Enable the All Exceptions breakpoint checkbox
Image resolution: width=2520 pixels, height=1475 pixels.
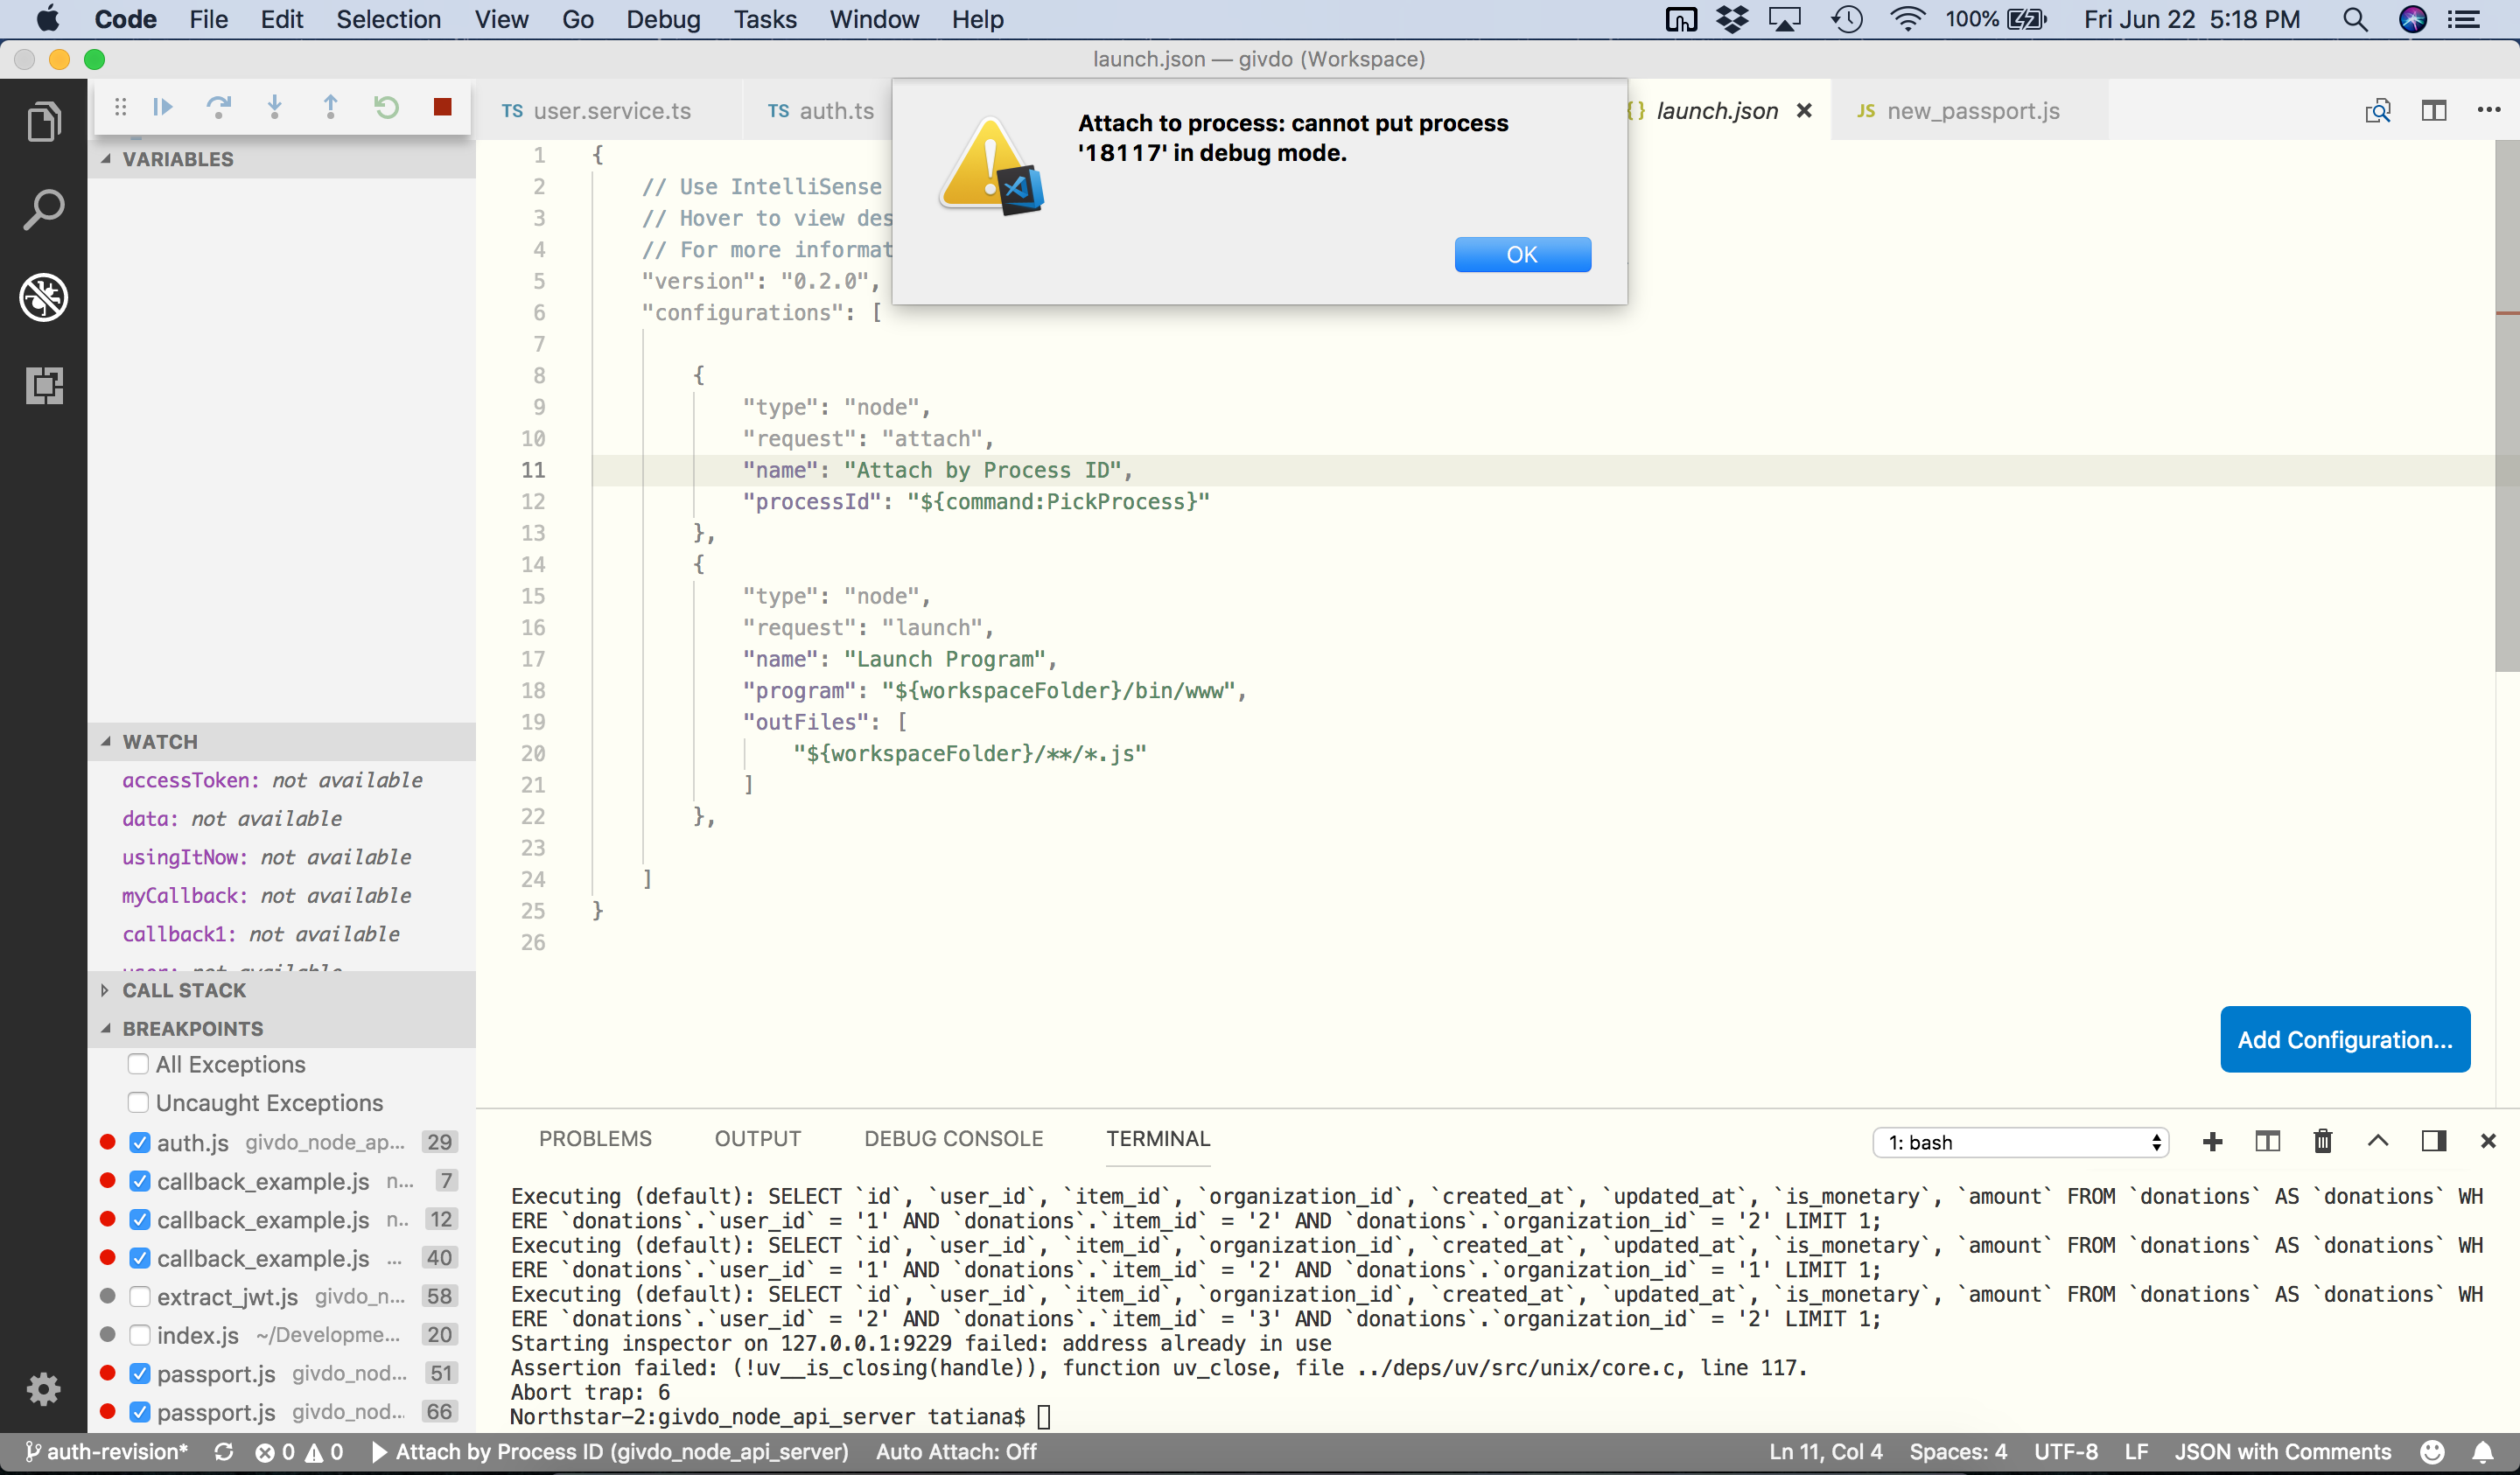pyautogui.click(x=139, y=1064)
